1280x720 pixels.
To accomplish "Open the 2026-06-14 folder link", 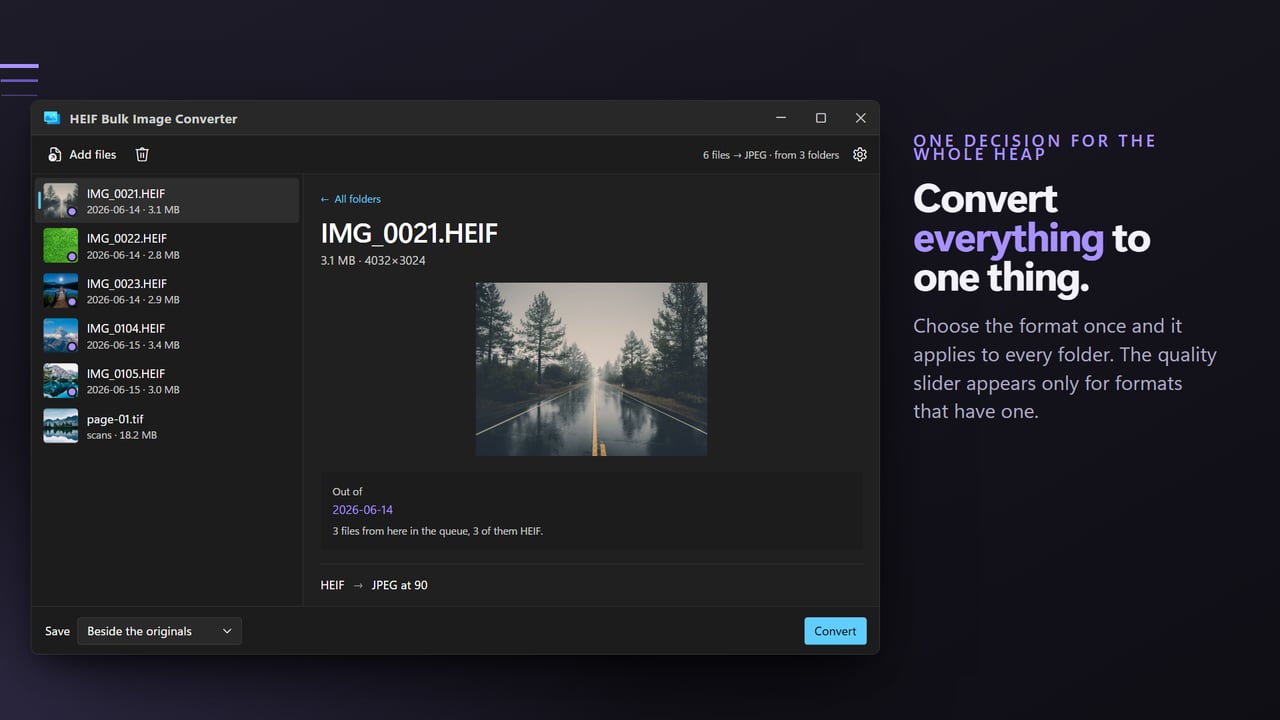I will point(363,510).
